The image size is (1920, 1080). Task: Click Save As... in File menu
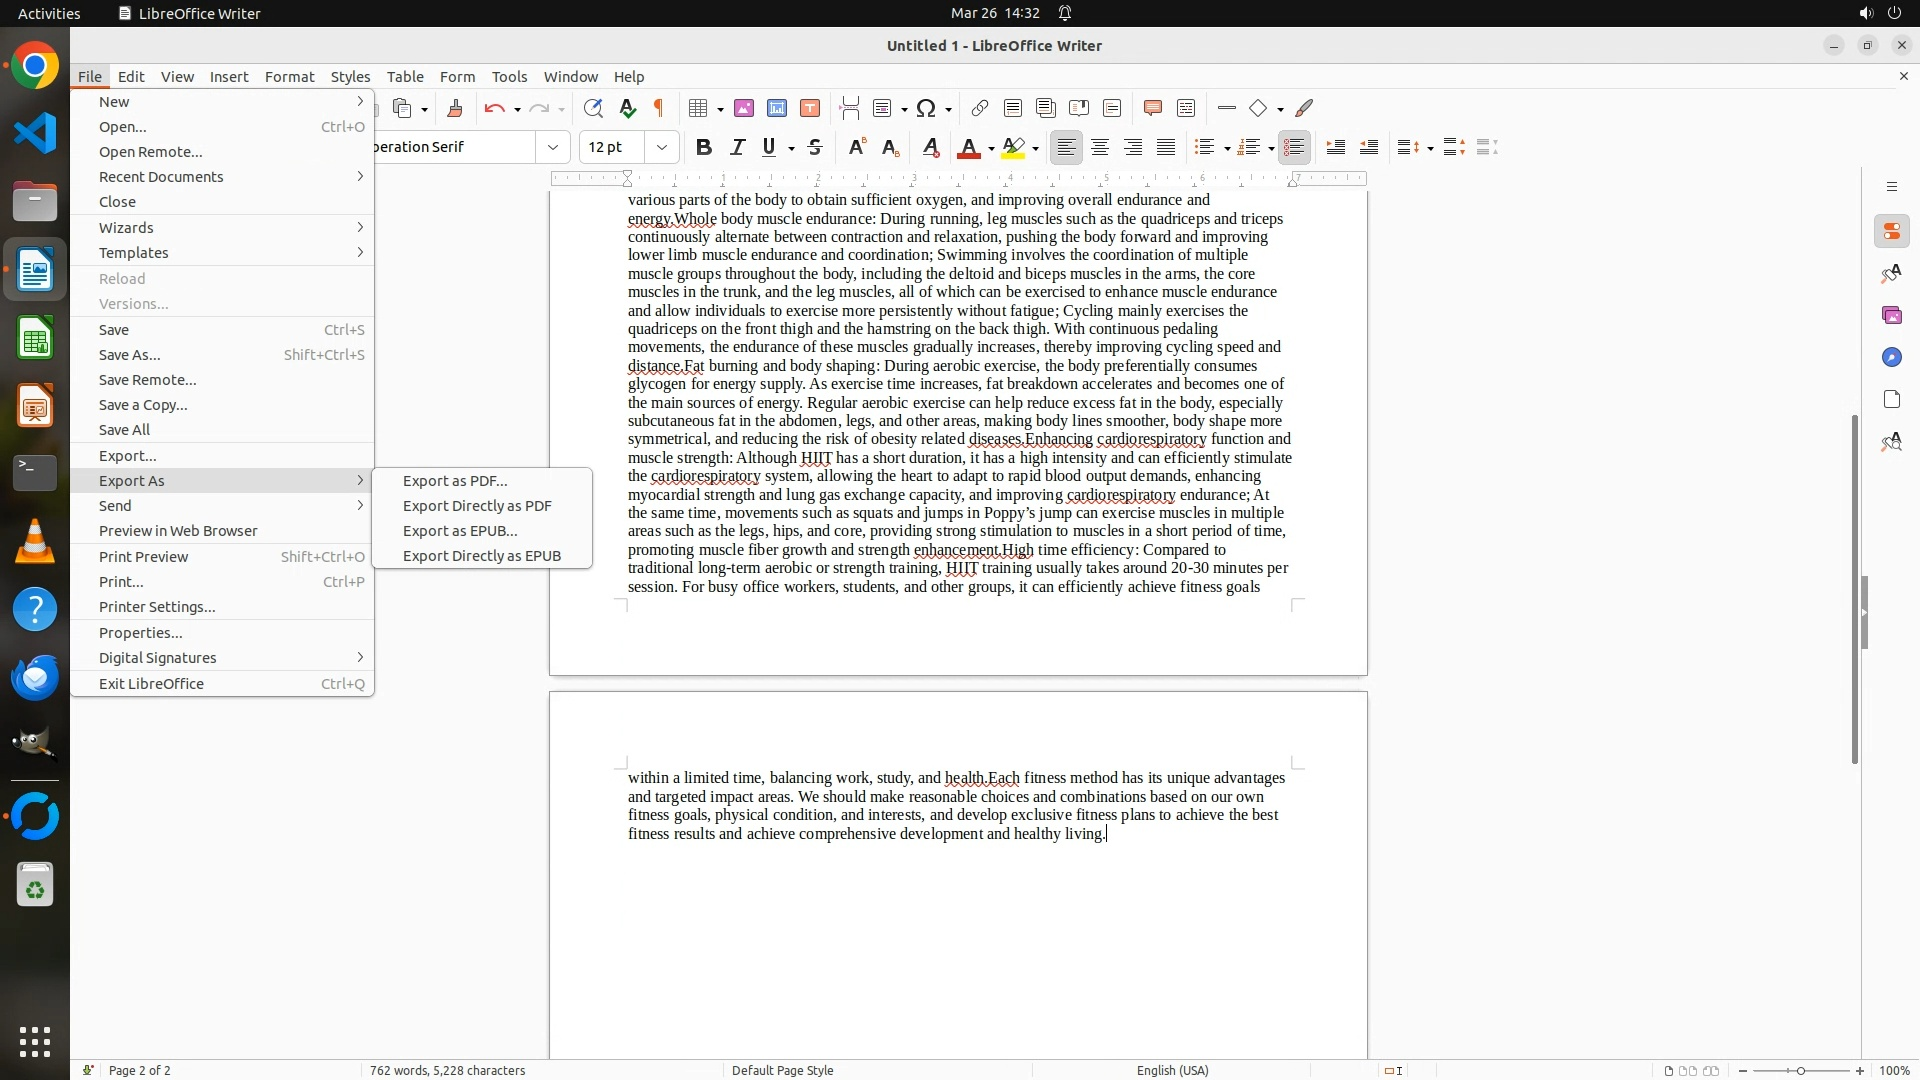130,355
